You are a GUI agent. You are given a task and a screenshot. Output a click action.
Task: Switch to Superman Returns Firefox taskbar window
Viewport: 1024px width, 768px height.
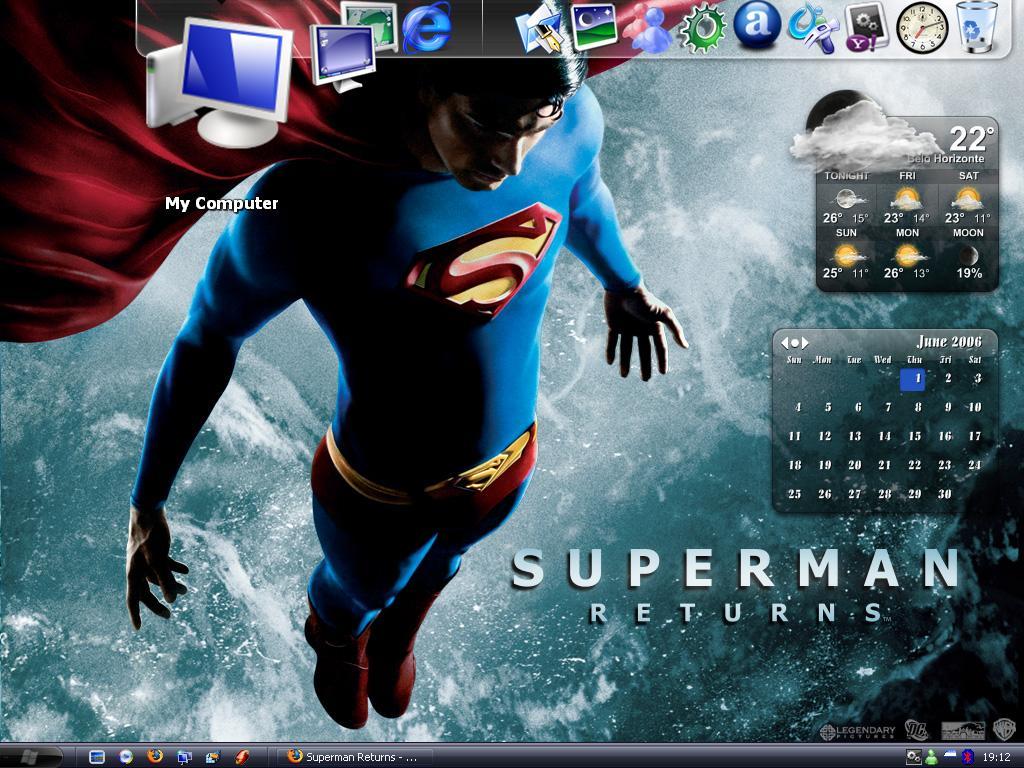(x=354, y=757)
